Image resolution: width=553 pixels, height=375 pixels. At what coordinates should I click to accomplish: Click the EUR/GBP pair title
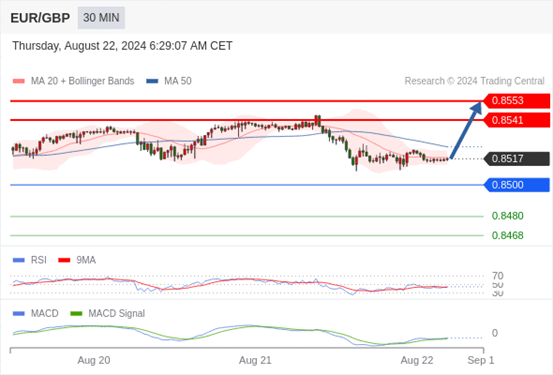pyautogui.click(x=40, y=18)
